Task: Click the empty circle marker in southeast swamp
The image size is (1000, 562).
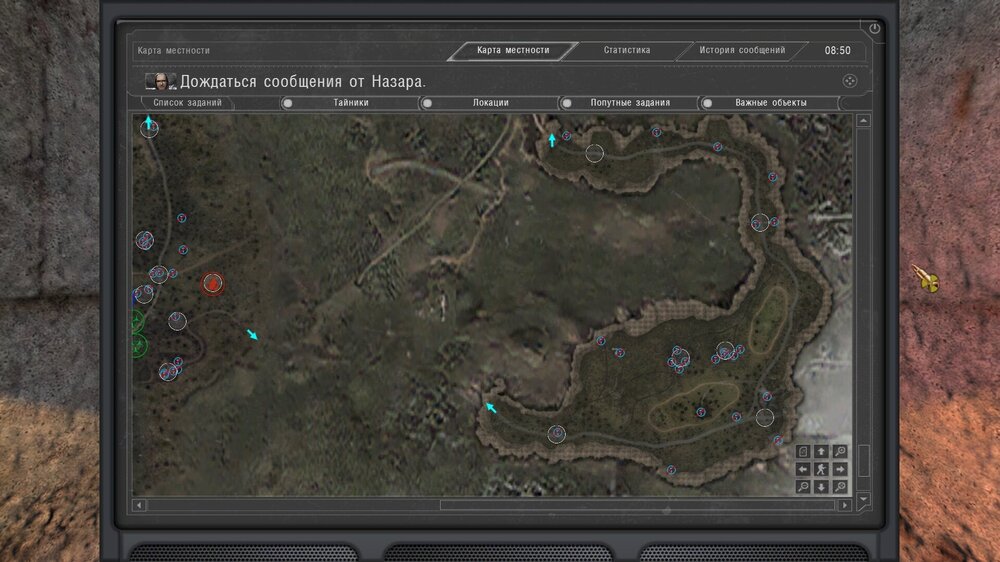Action: [765, 418]
